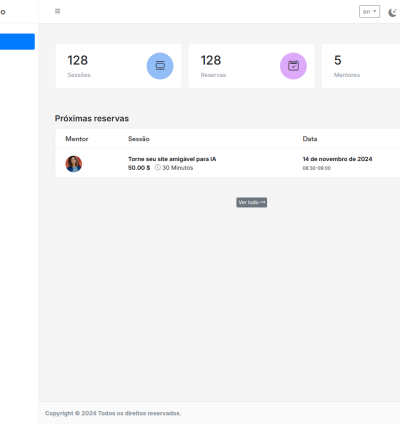The height and width of the screenshot is (424, 400).
Task: Click the 'Torne seu site amigável para IA' session
Action: coord(172,159)
